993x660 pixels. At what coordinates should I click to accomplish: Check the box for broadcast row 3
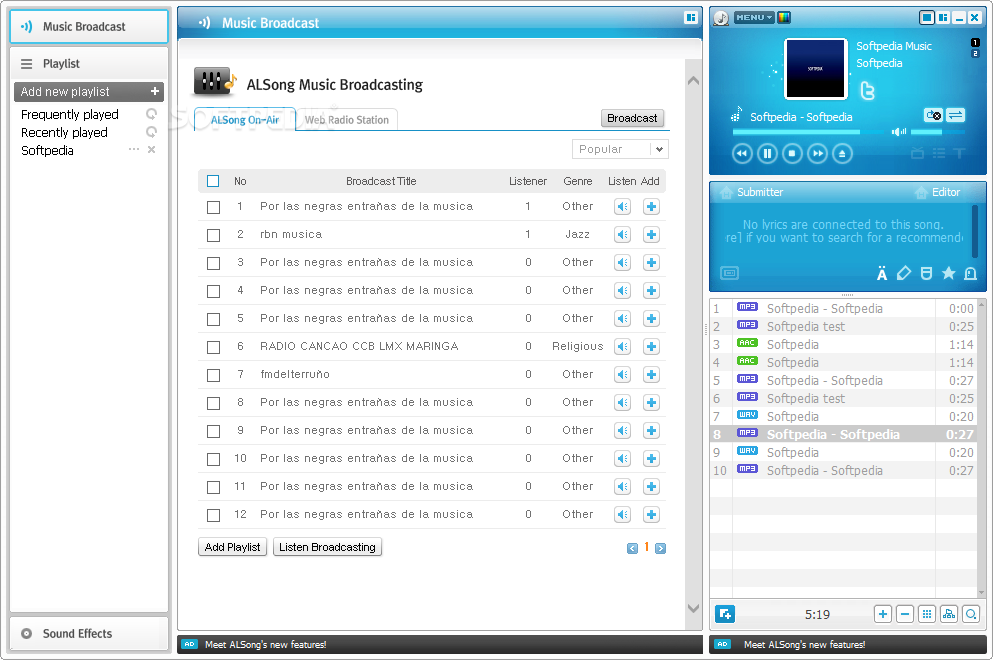213,263
